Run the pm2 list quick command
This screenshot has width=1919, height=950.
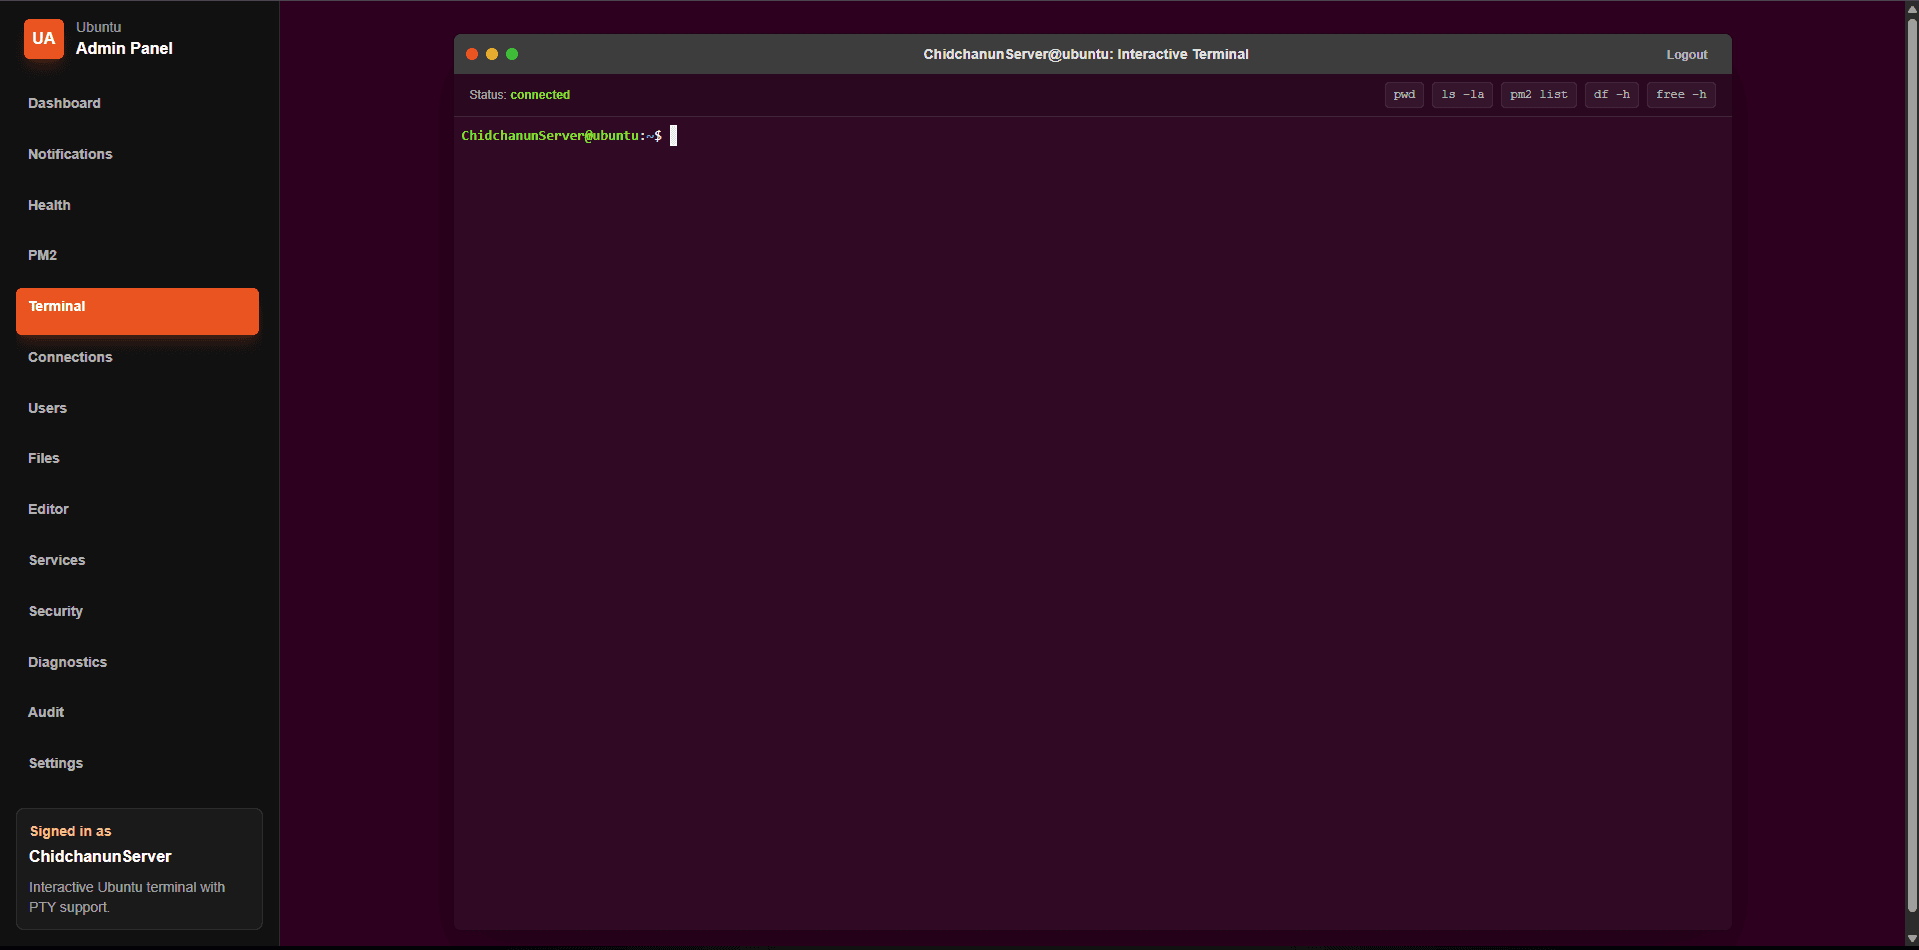[1538, 95]
